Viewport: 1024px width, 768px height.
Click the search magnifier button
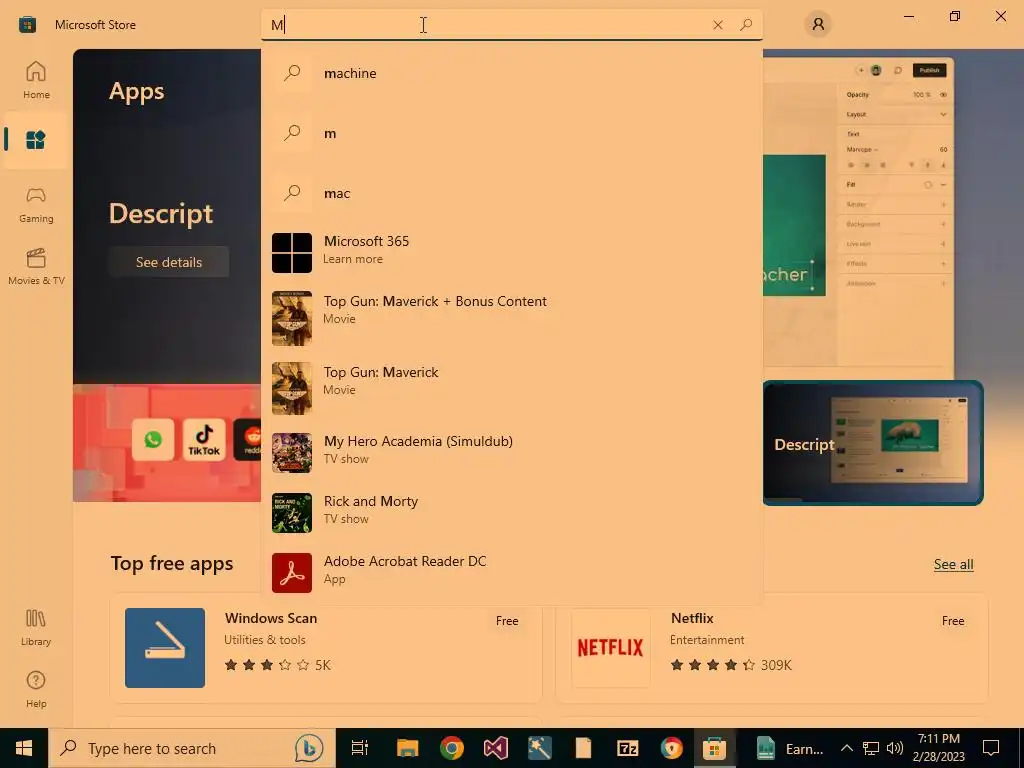[x=746, y=25]
